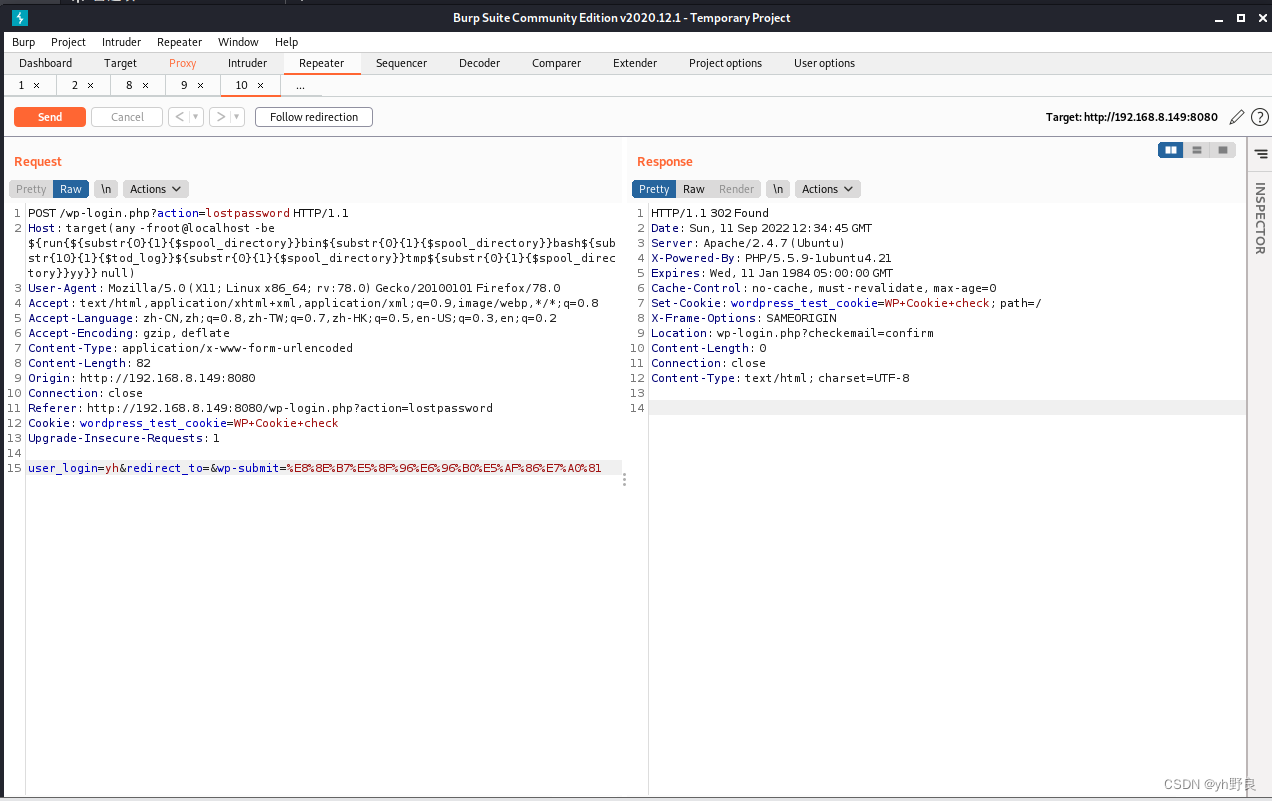Click the Set-Cookie response header line
Screen dimensions: 1272x801
[x=846, y=303]
